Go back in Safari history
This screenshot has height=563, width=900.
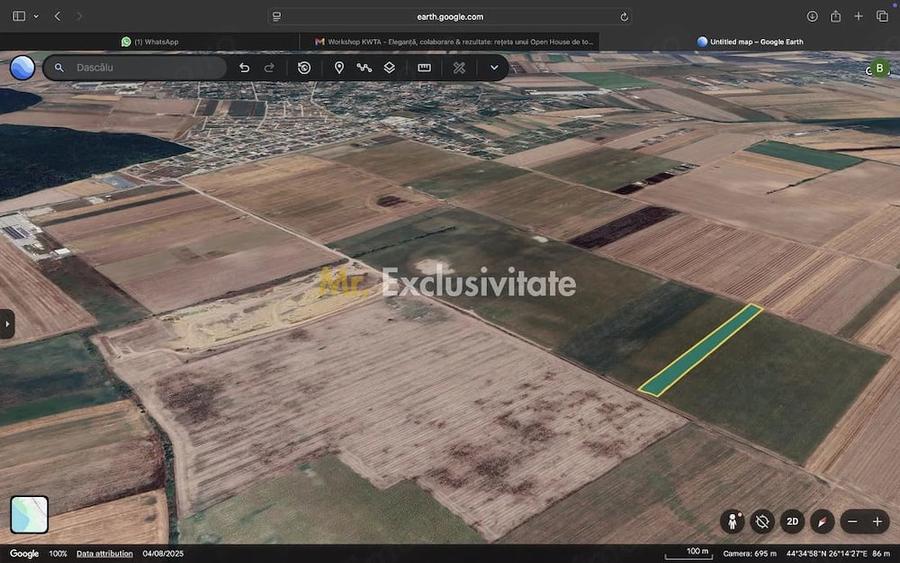(x=57, y=16)
